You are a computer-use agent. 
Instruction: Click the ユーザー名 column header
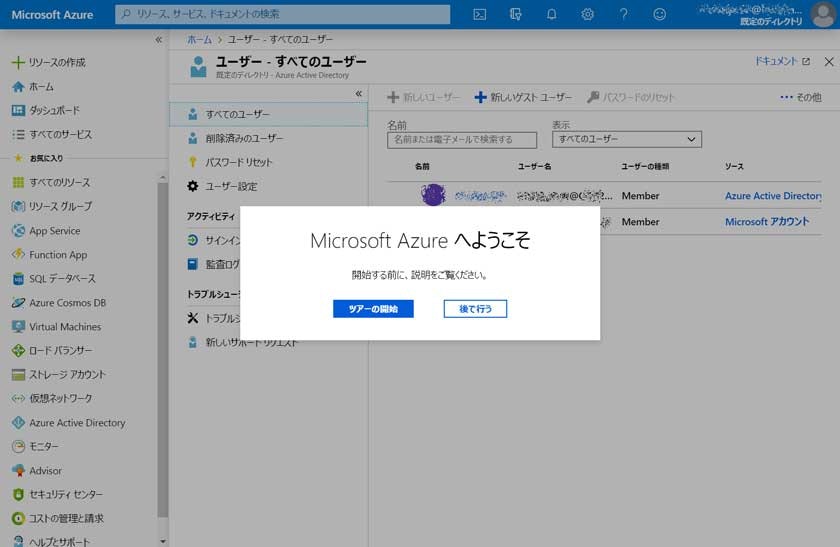[534, 167]
